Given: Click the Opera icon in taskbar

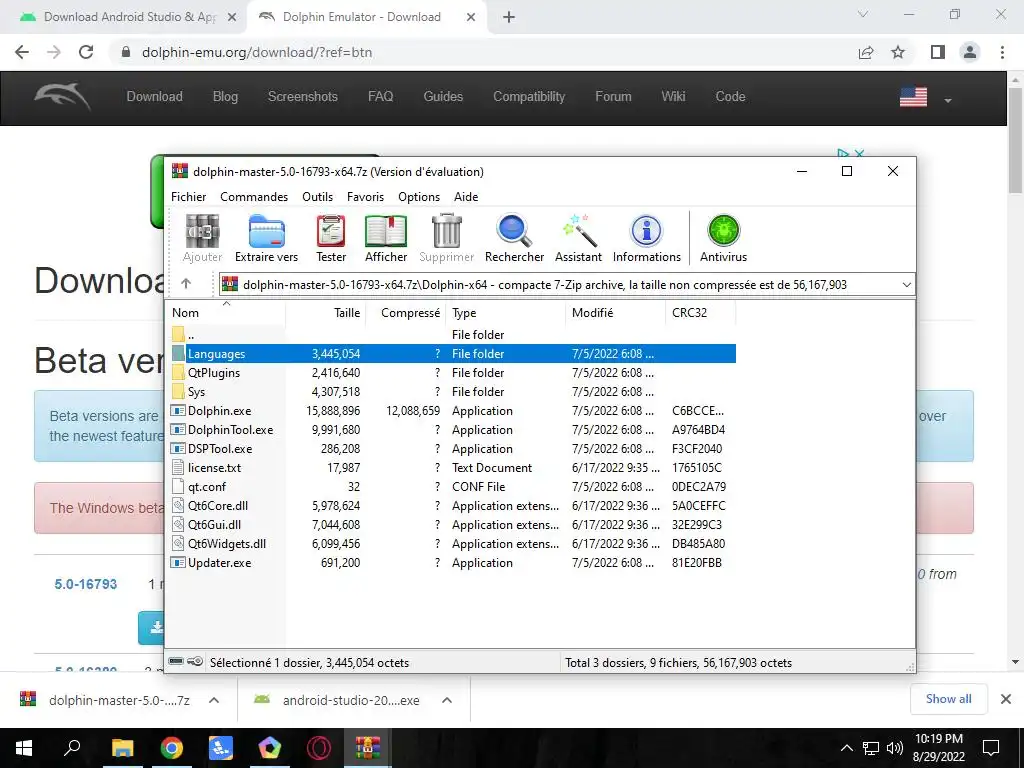Looking at the screenshot, I should pyautogui.click(x=319, y=748).
